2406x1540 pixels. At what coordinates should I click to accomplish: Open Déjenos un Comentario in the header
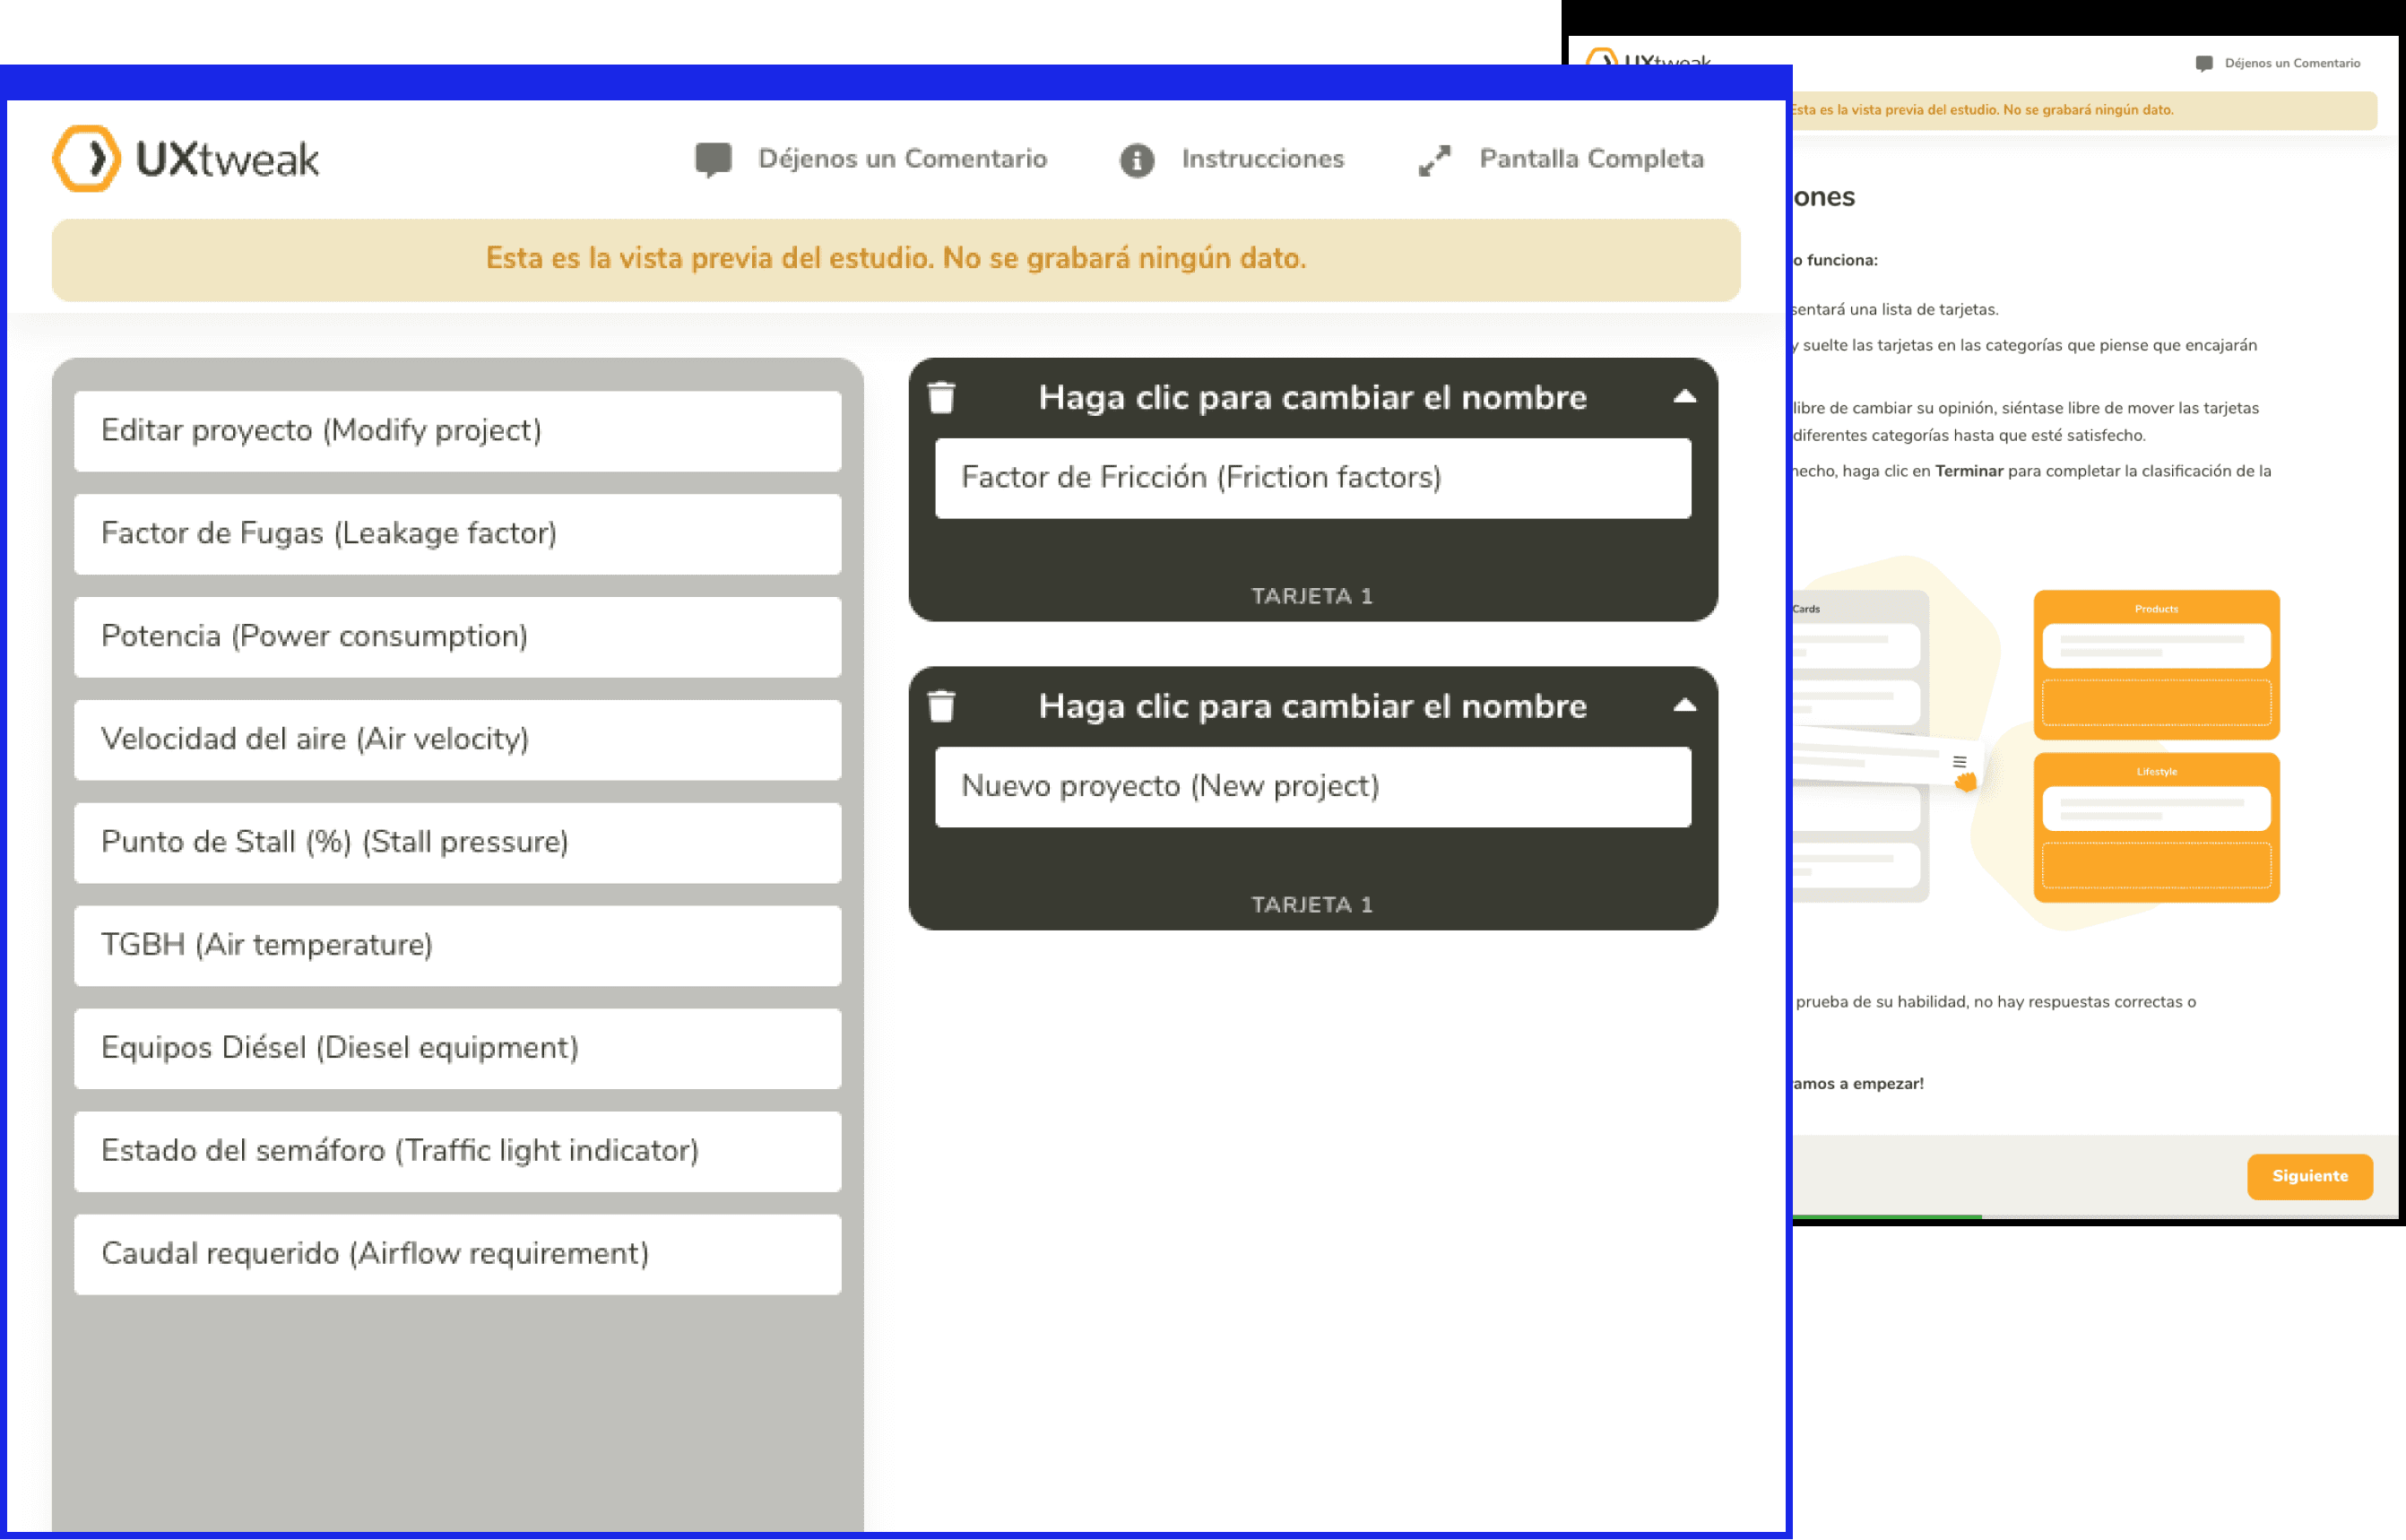tap(902, 159)
